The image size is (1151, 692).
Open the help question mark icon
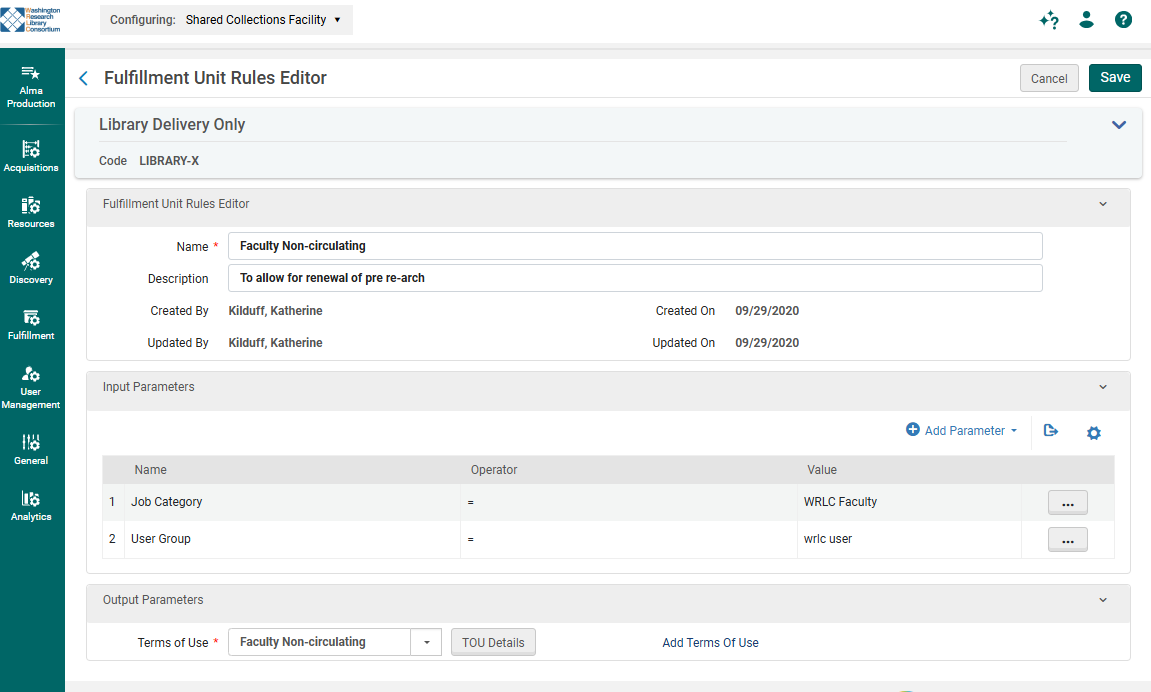pos(1123,20)
